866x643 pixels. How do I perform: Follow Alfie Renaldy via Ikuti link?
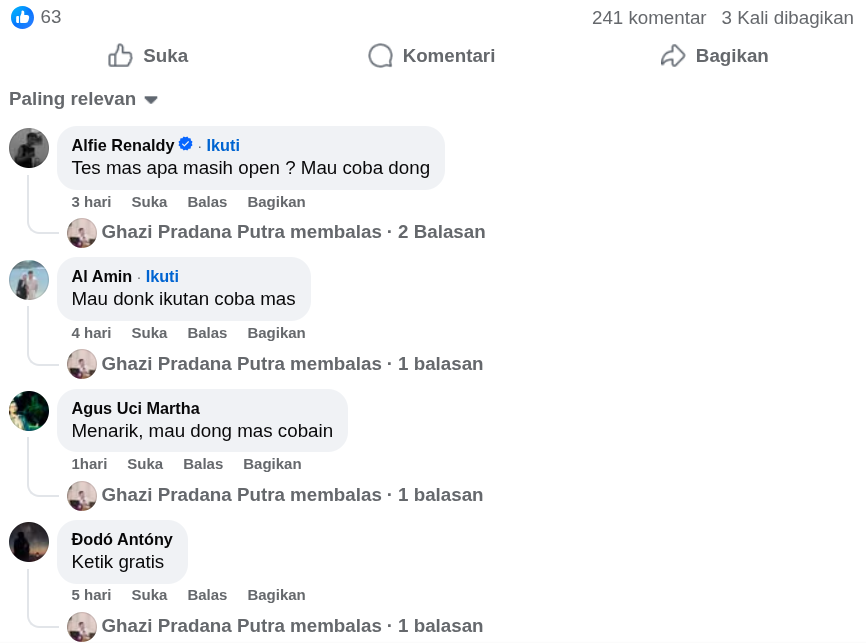click(223, 145)
